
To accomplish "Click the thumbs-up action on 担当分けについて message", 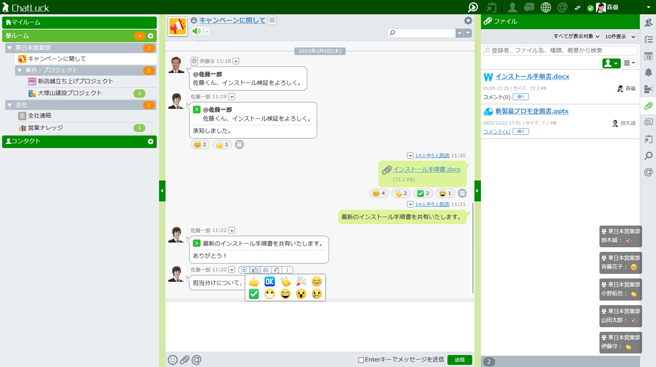I will click(255, 270).
